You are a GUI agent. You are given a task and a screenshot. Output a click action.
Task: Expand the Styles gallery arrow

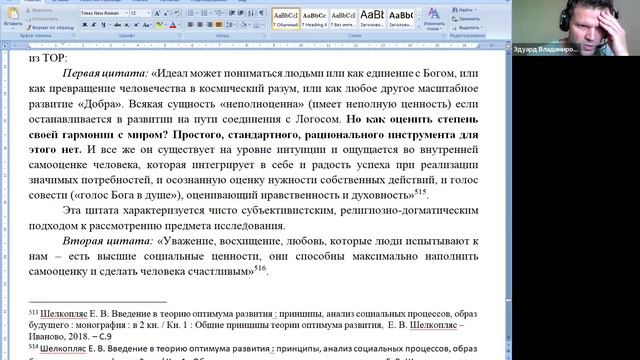[x=419, y=27]
